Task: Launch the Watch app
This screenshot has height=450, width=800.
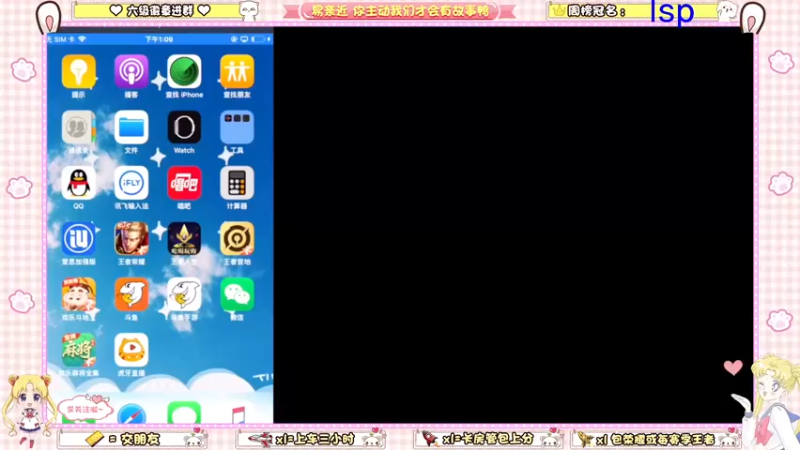Action: pyautogui.click(x=184, y=128)
